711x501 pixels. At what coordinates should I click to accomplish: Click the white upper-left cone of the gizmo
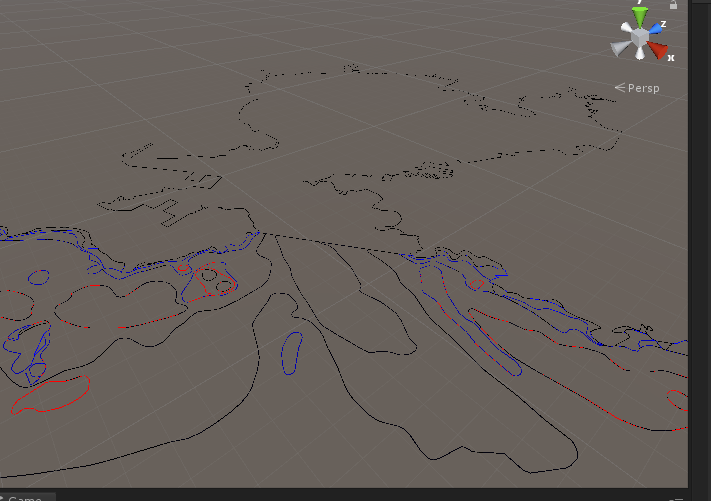[627, 28]
